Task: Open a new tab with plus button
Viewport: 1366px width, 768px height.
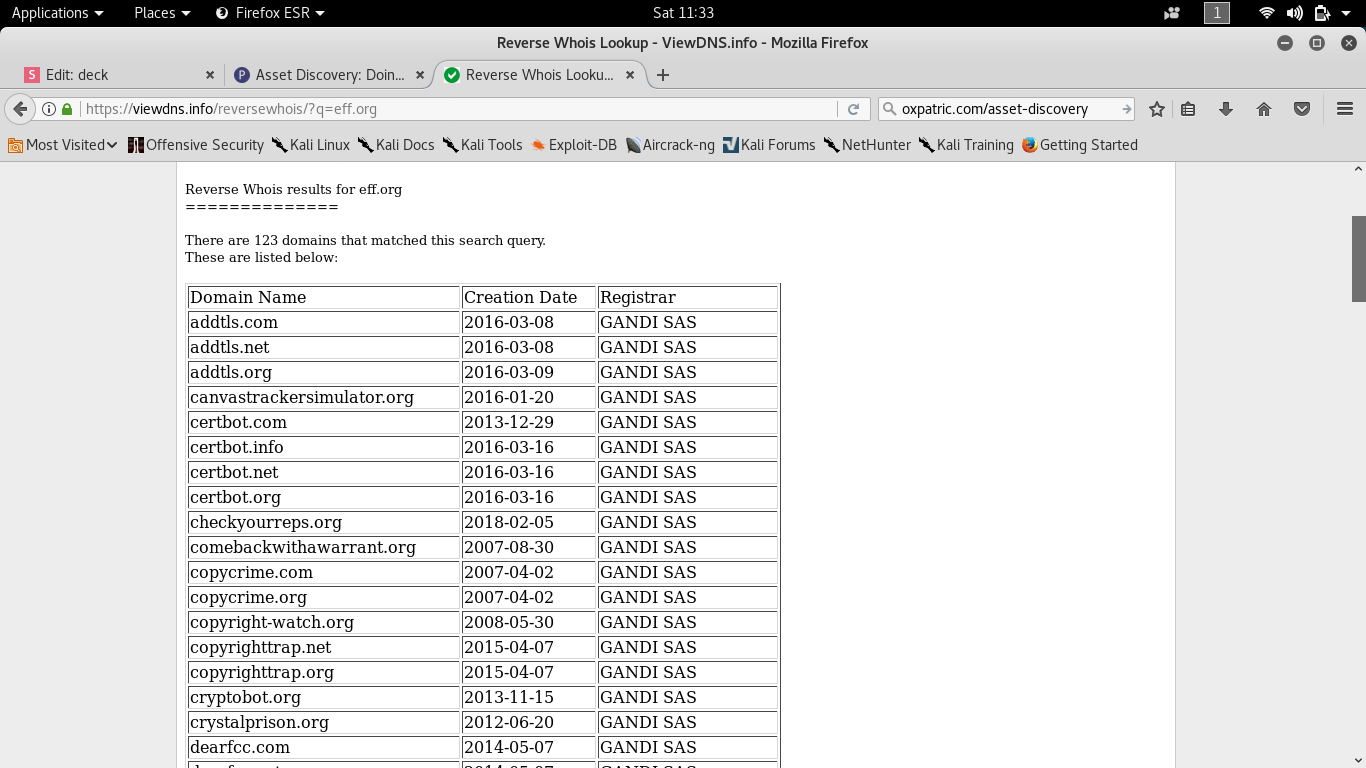Action: (x=662, y=75)
